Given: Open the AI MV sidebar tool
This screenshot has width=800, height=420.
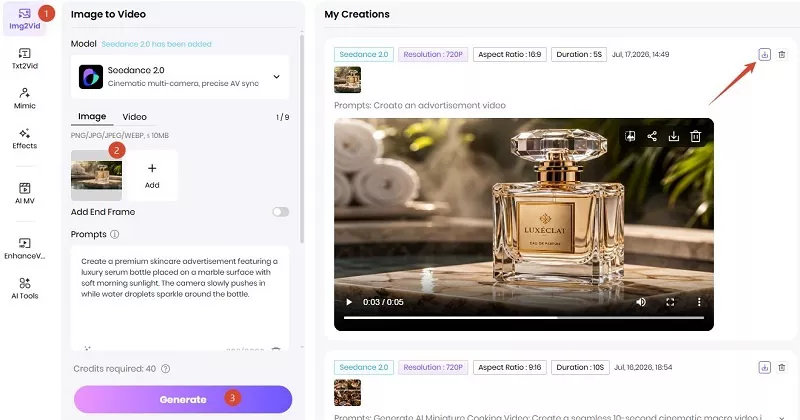Looking at the screenshot, I should pyautogui.click(x=24, y=193).
